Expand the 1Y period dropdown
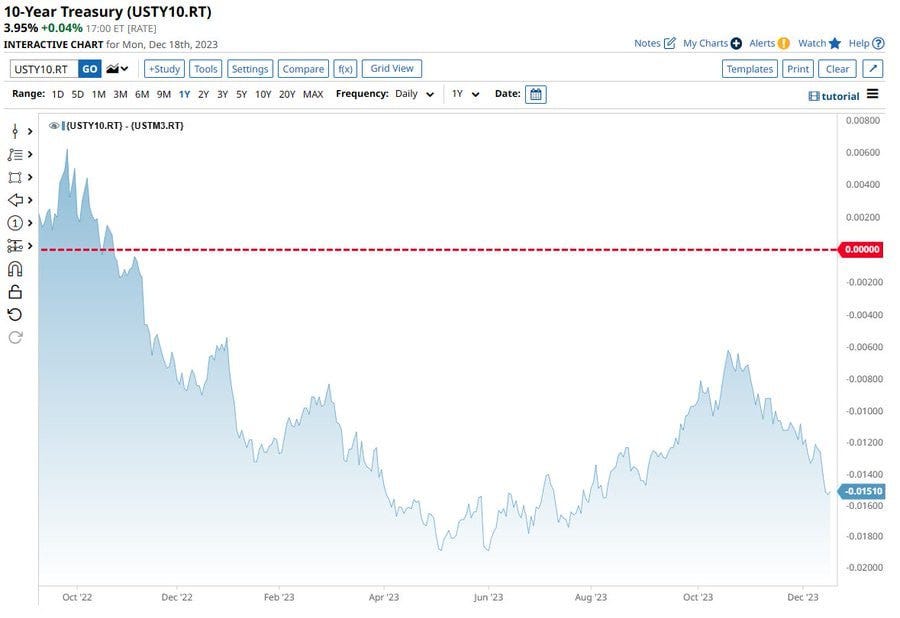 466,94
